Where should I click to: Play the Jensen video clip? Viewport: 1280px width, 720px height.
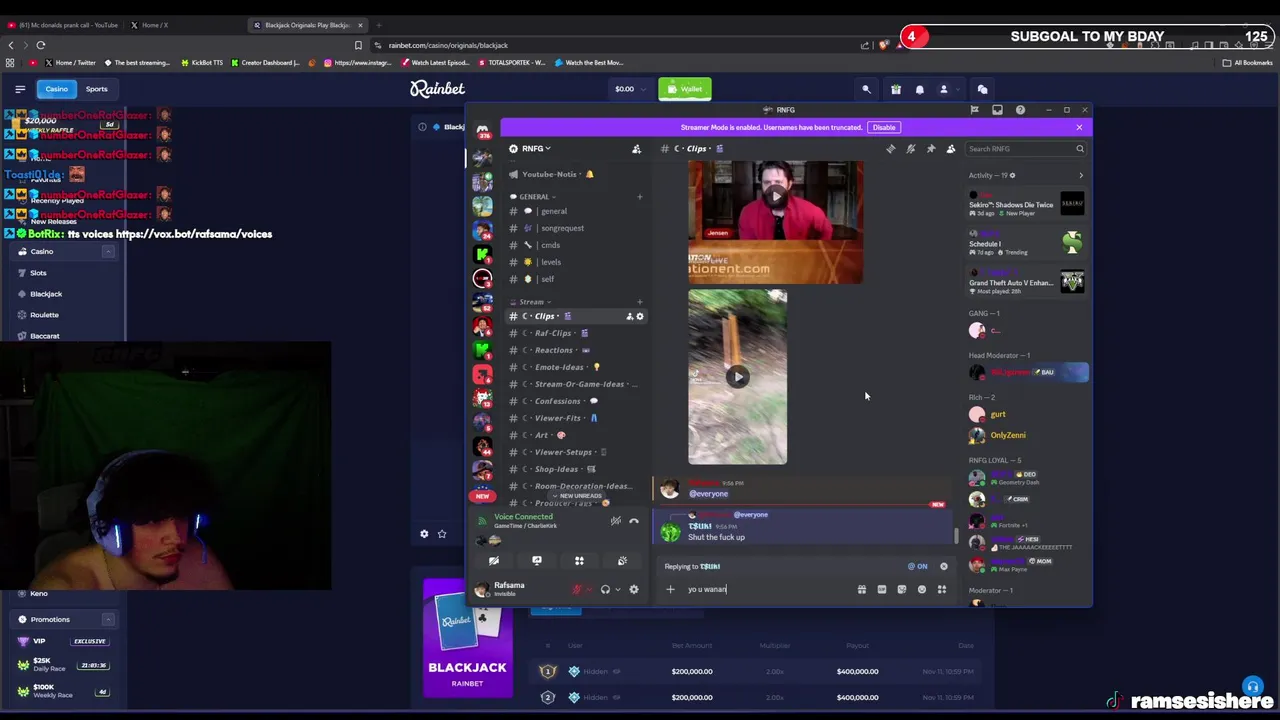[x=775, y=197]
